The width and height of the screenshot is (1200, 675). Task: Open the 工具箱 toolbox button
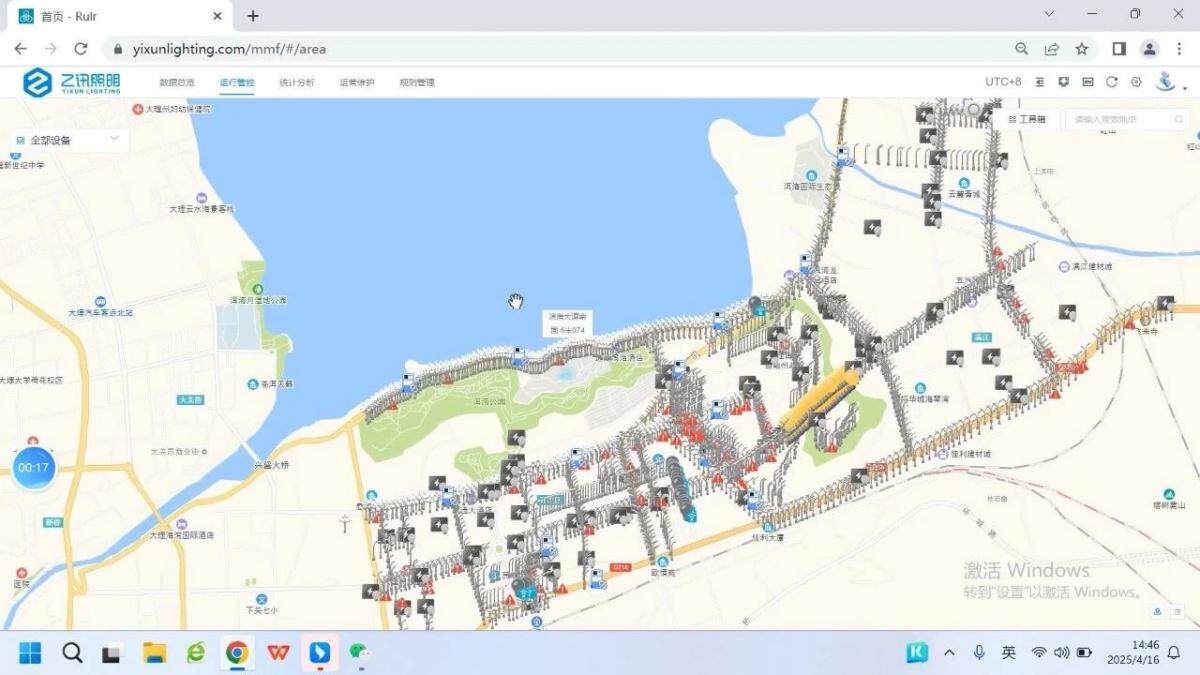click(x=1026, y=119)
